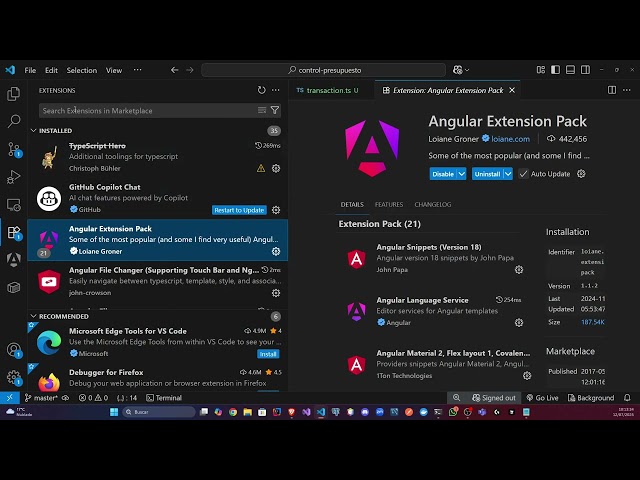640x480 pixels.
Task: Open Uninstall button dropdown arrow
Action: point(508,174)
